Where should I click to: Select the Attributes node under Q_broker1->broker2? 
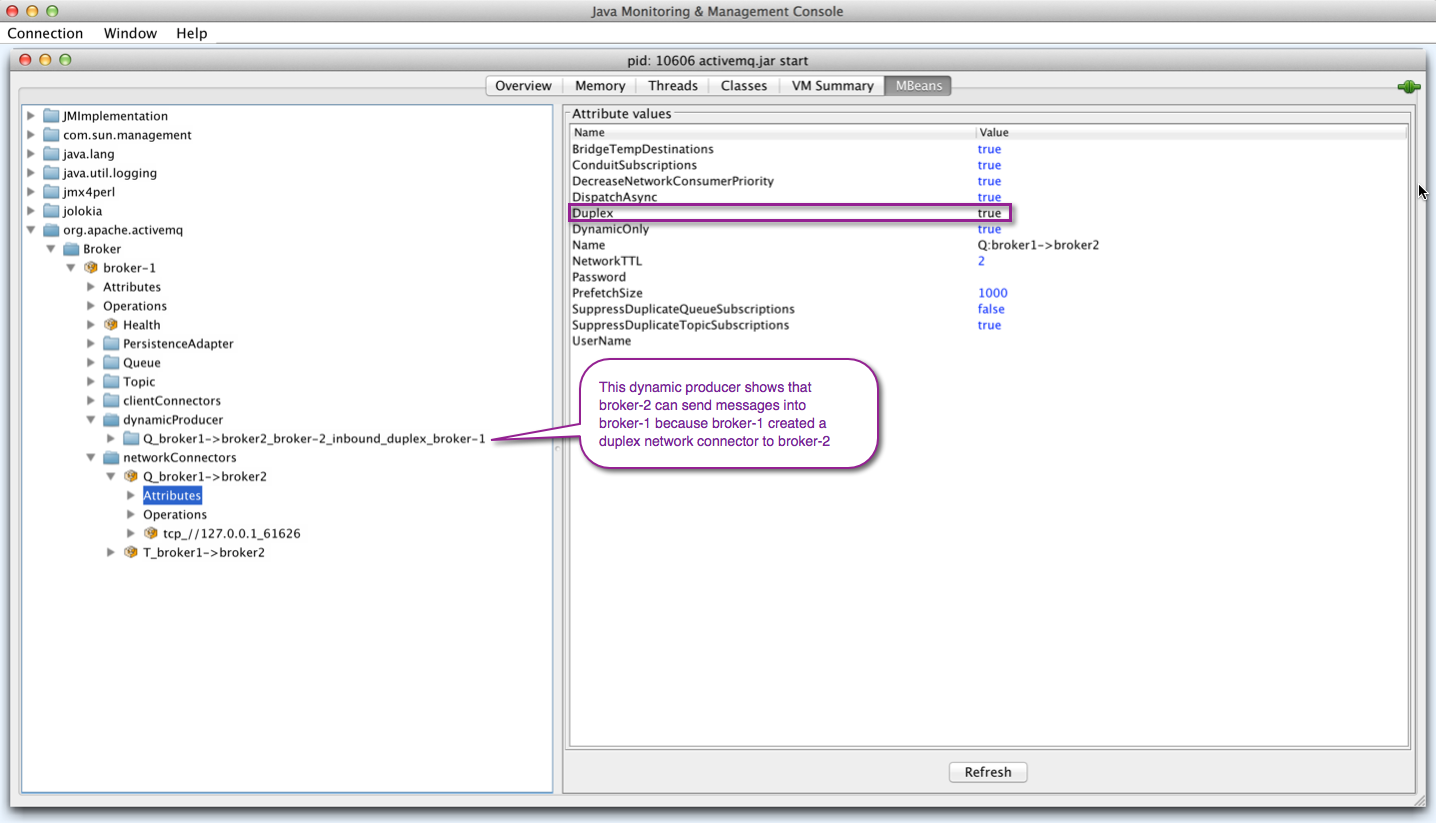coord(172,496)
